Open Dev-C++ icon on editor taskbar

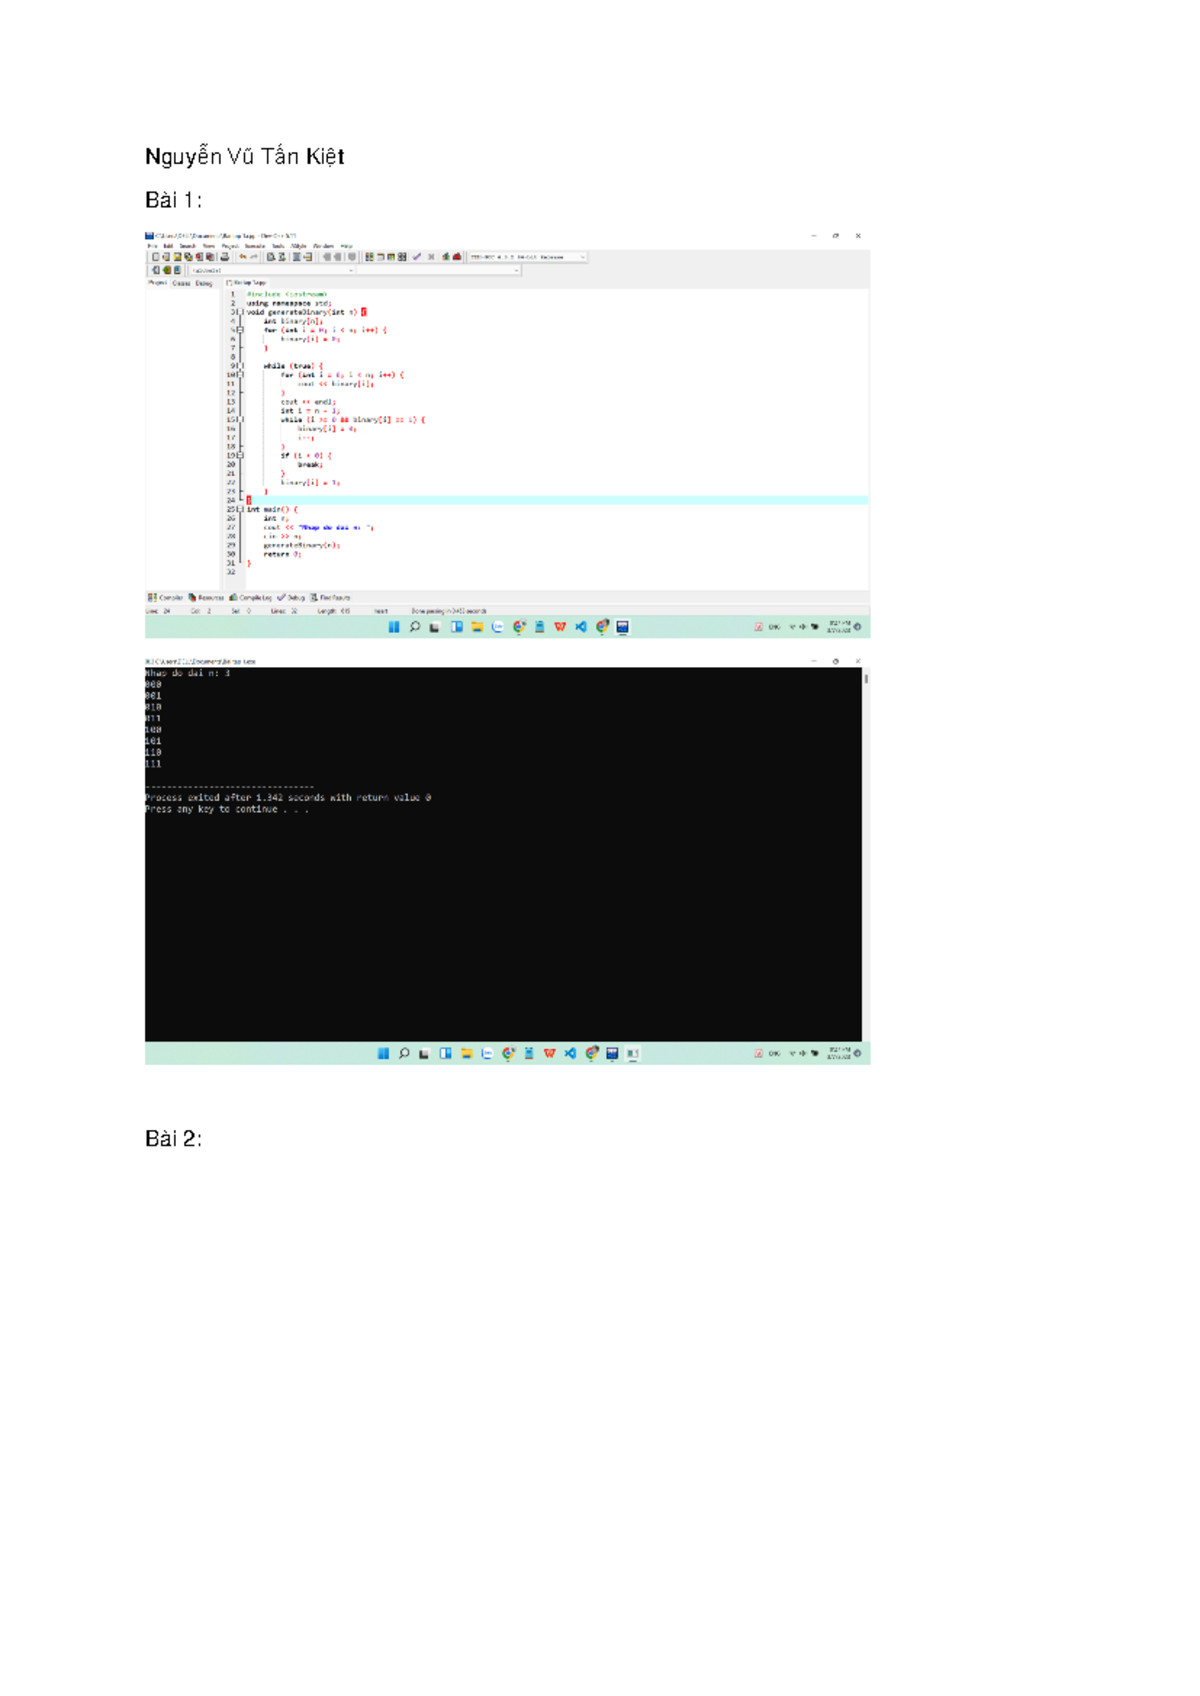(622, 627)
